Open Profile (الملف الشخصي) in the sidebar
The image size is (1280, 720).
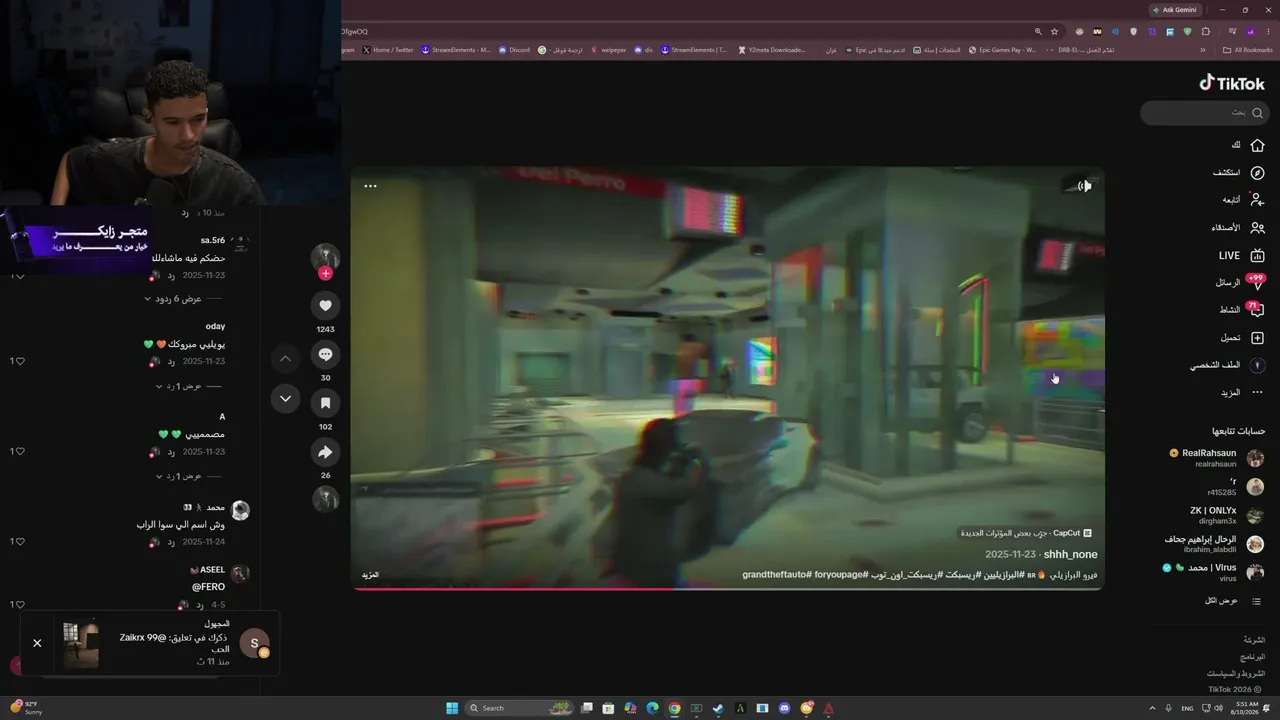click(x=1227, y=365)
